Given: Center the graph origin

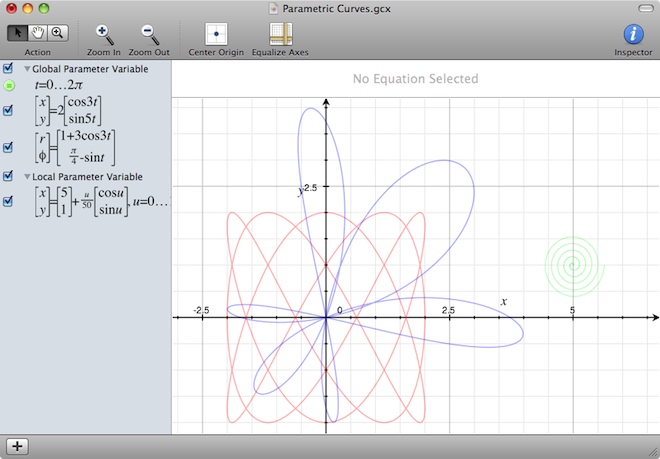Looking at the screenshot, I should click(x=216, y=34).
